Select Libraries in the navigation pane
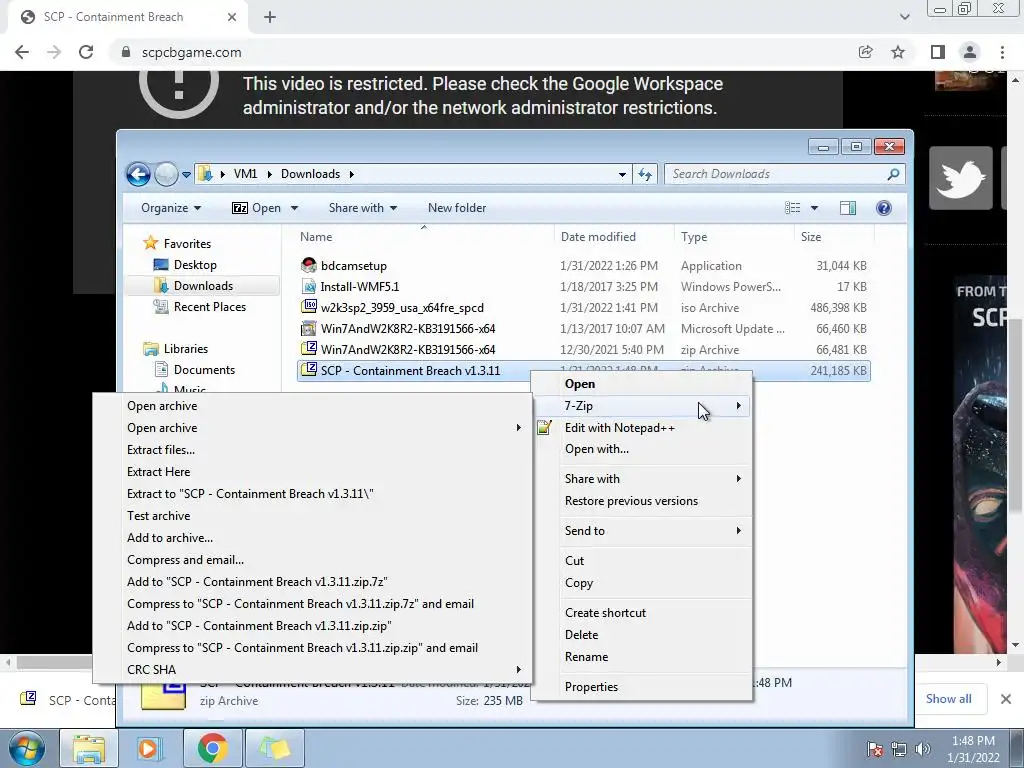The width and height of the screenshot is (1024, 768). (176, 349)
